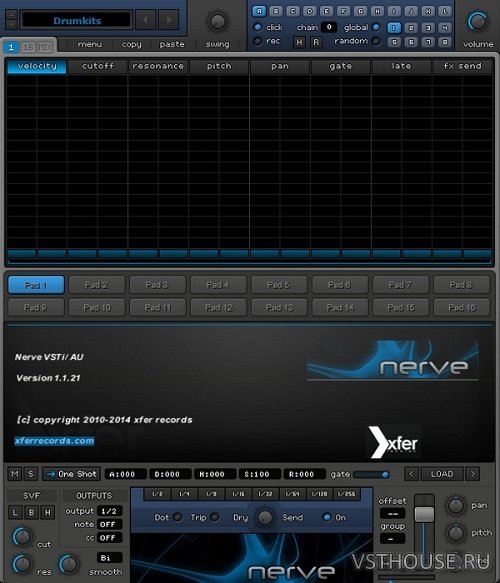500x583 pixels.
Task: Select the L low-pass filter type
Action: (x=15, y=513)
